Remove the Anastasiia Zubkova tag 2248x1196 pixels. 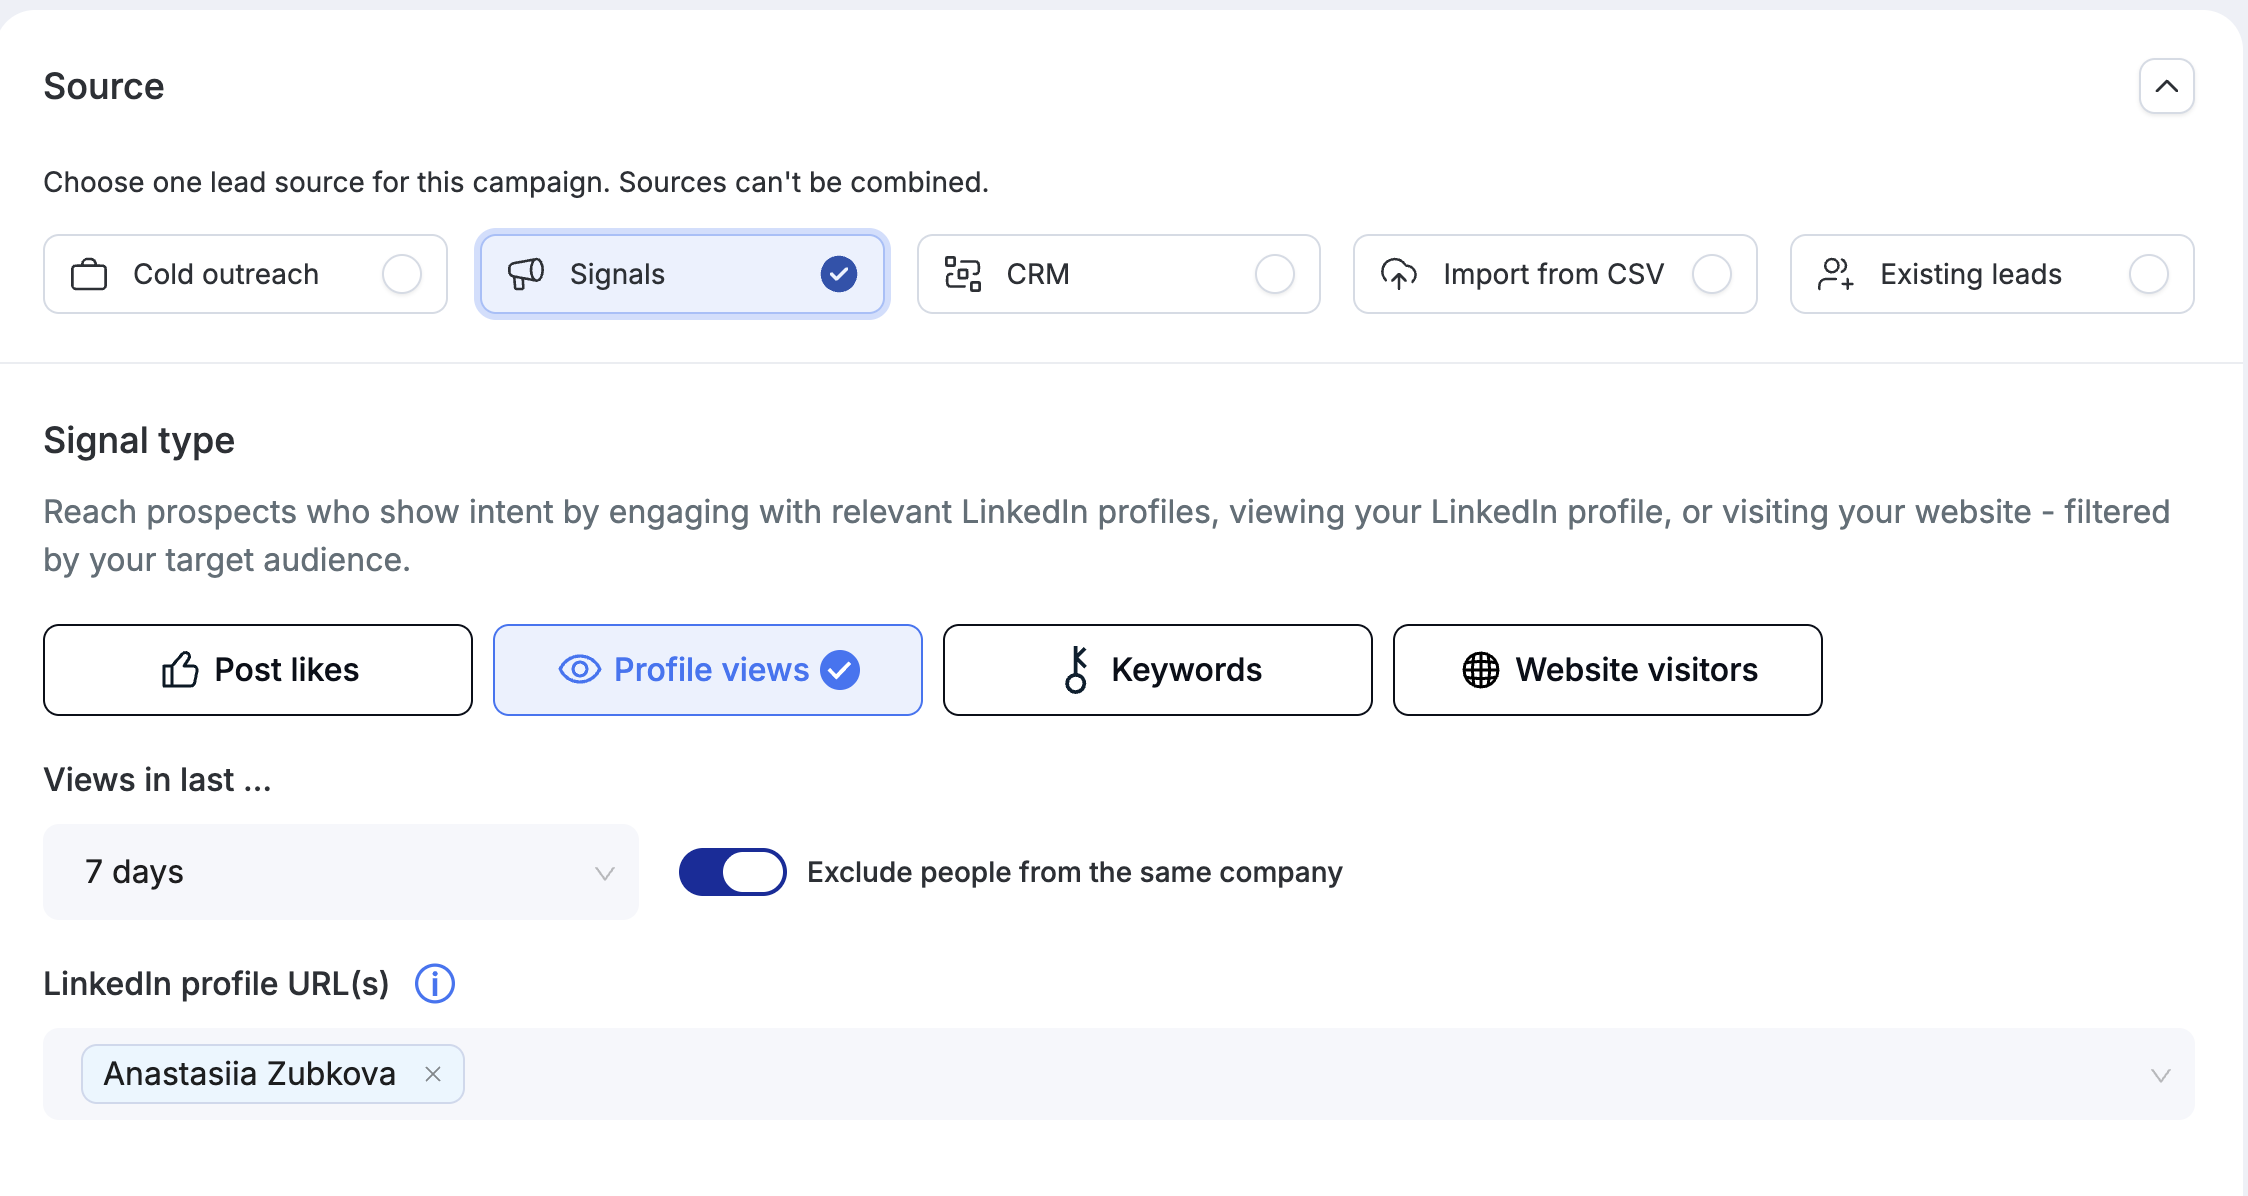click(x=433, y=1074)
